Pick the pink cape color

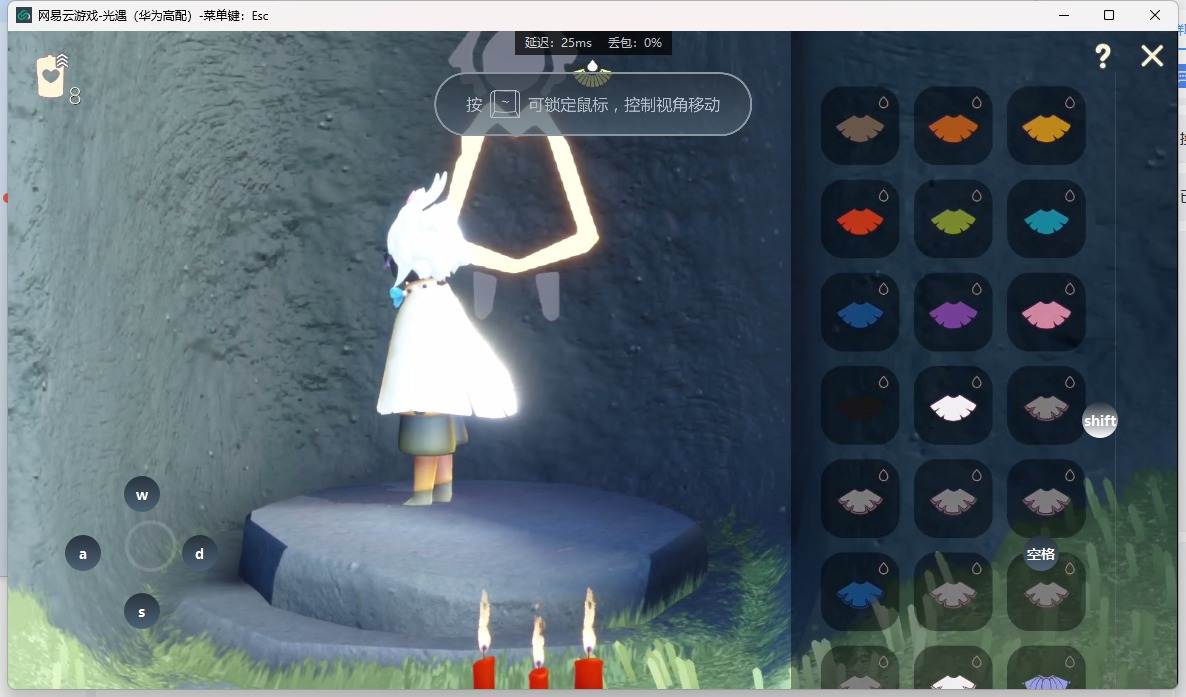click(1046, 312)
